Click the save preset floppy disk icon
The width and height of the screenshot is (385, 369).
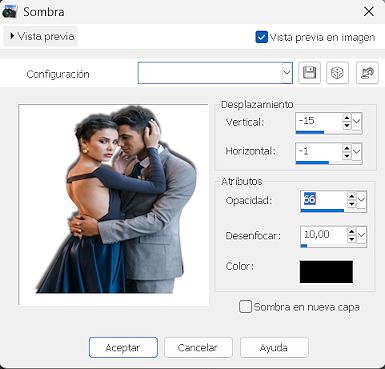309,73
